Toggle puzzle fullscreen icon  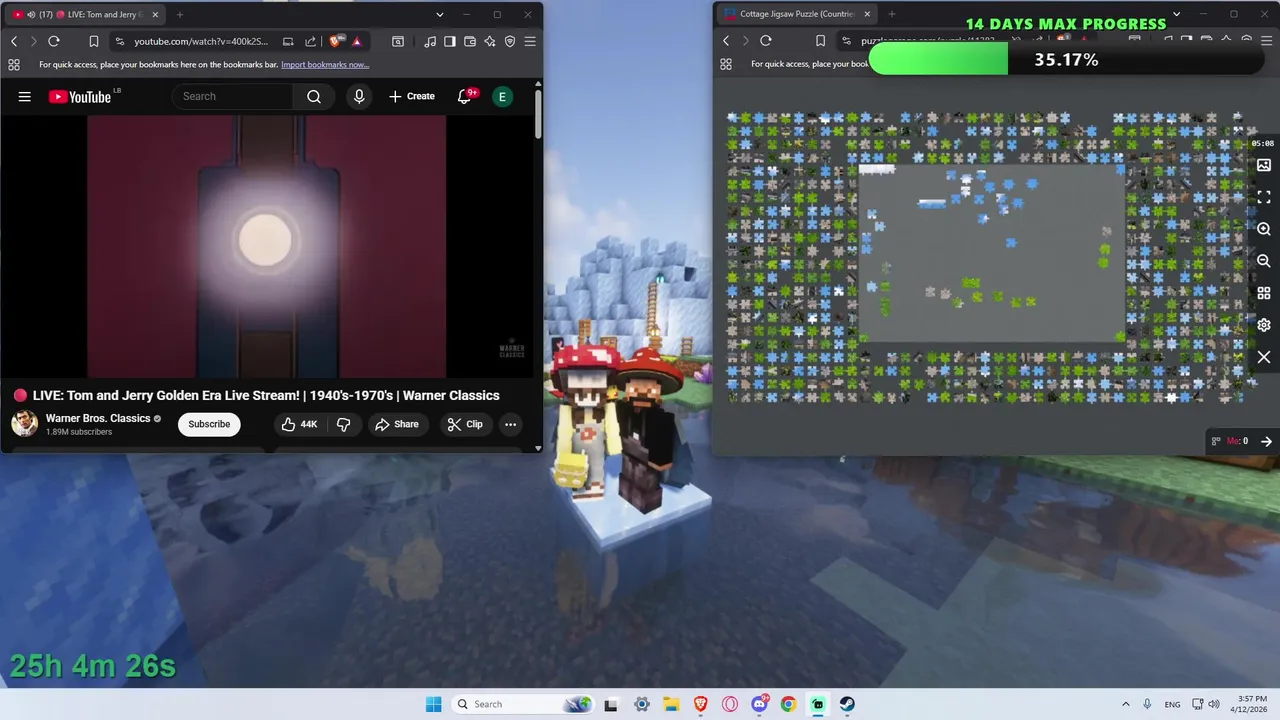1264,197
